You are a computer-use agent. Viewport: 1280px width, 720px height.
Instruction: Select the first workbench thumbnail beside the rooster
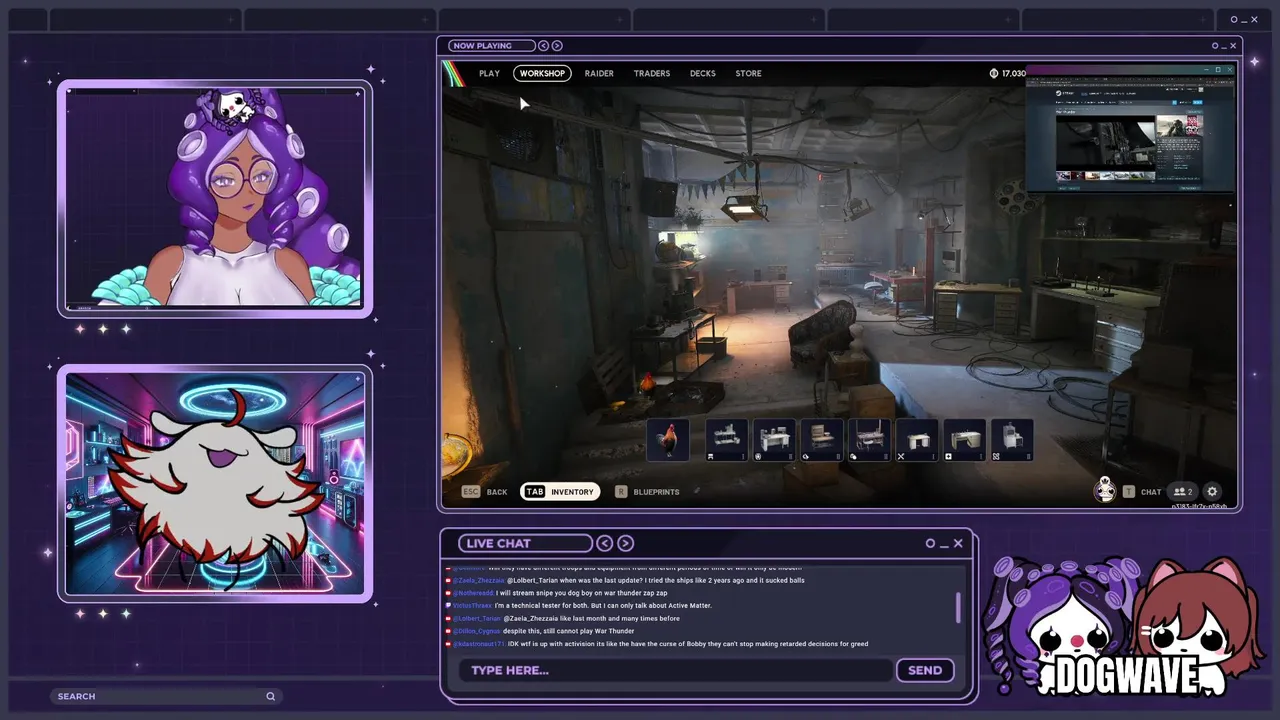click(x=727, y=440)
